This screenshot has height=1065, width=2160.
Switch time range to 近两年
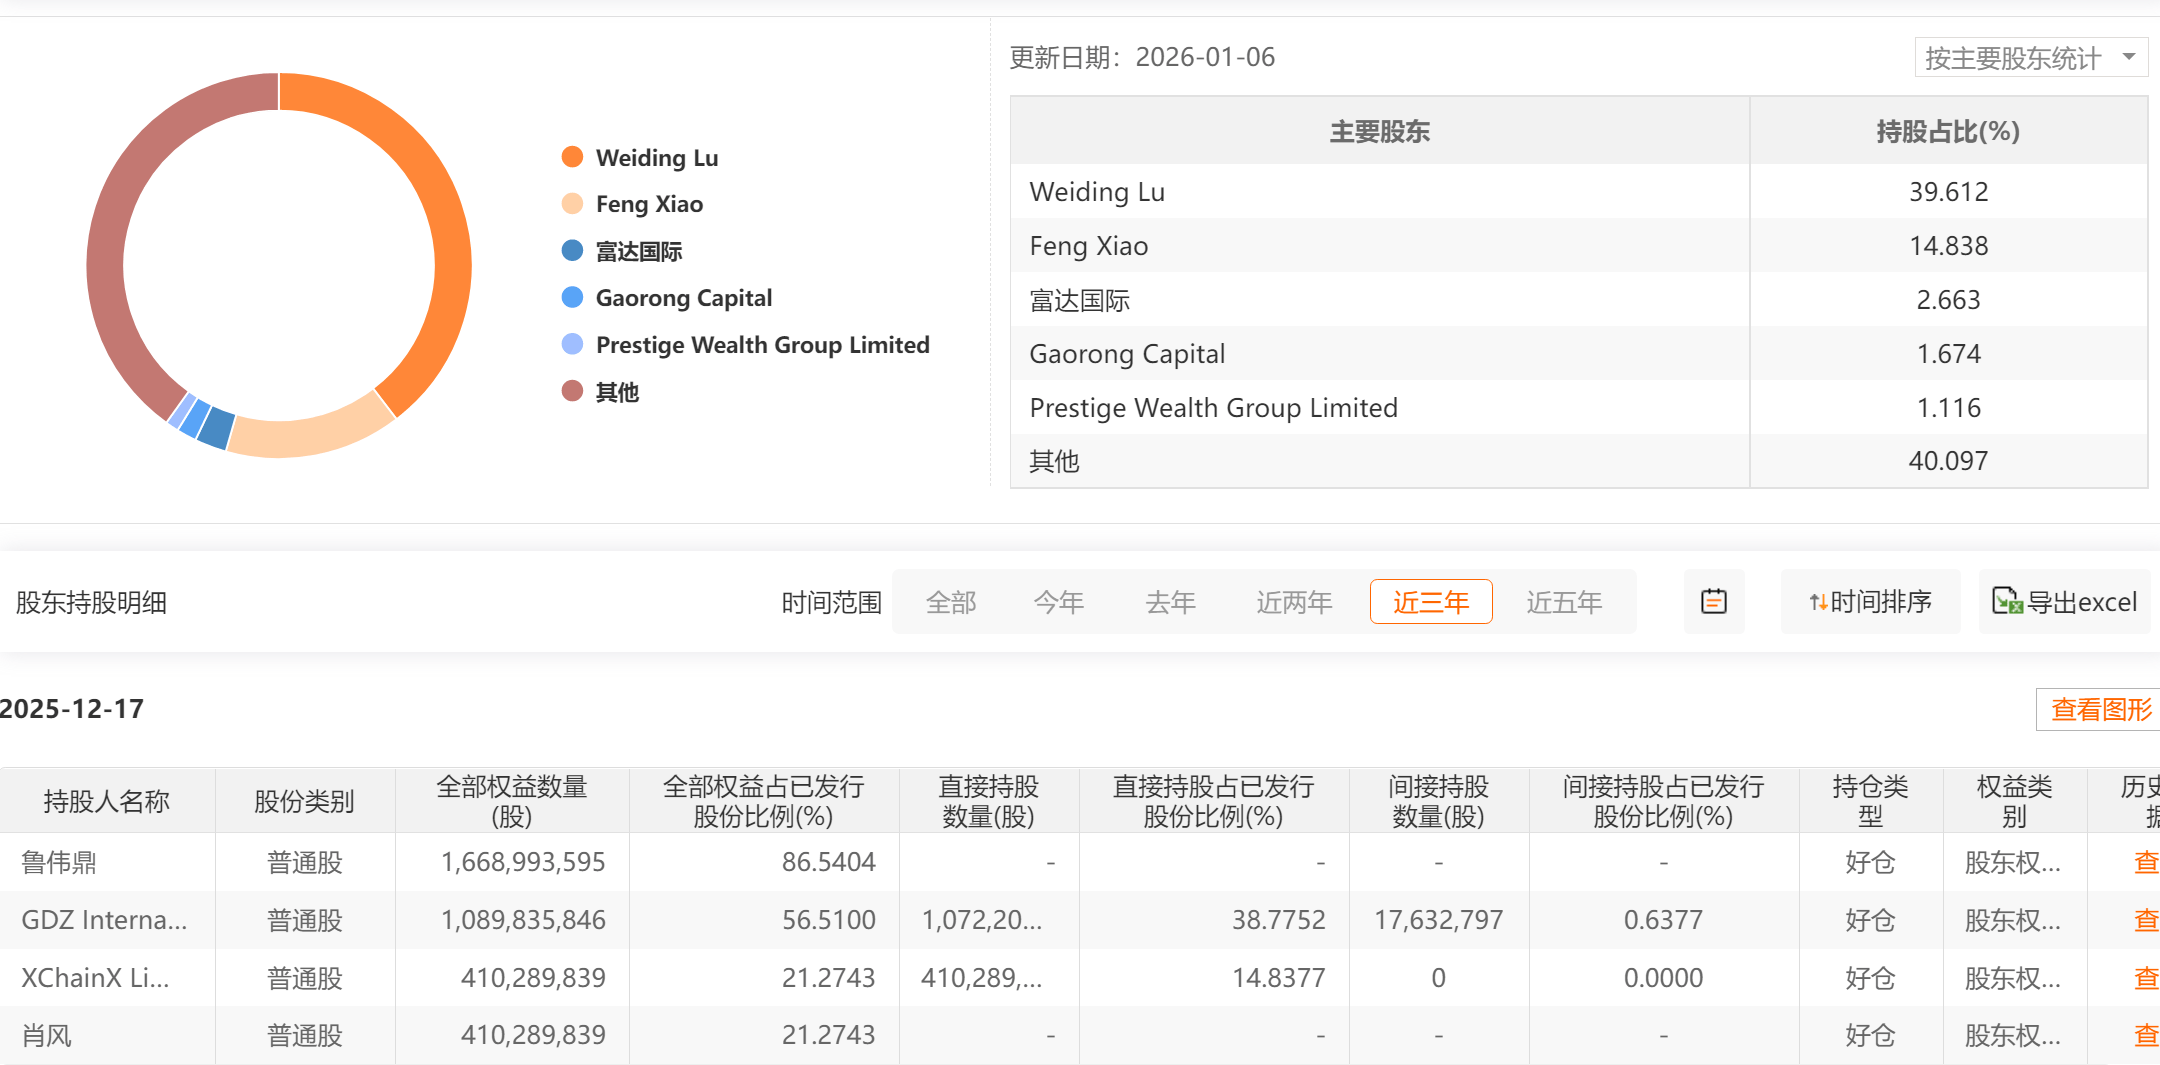coord(1294,602)
